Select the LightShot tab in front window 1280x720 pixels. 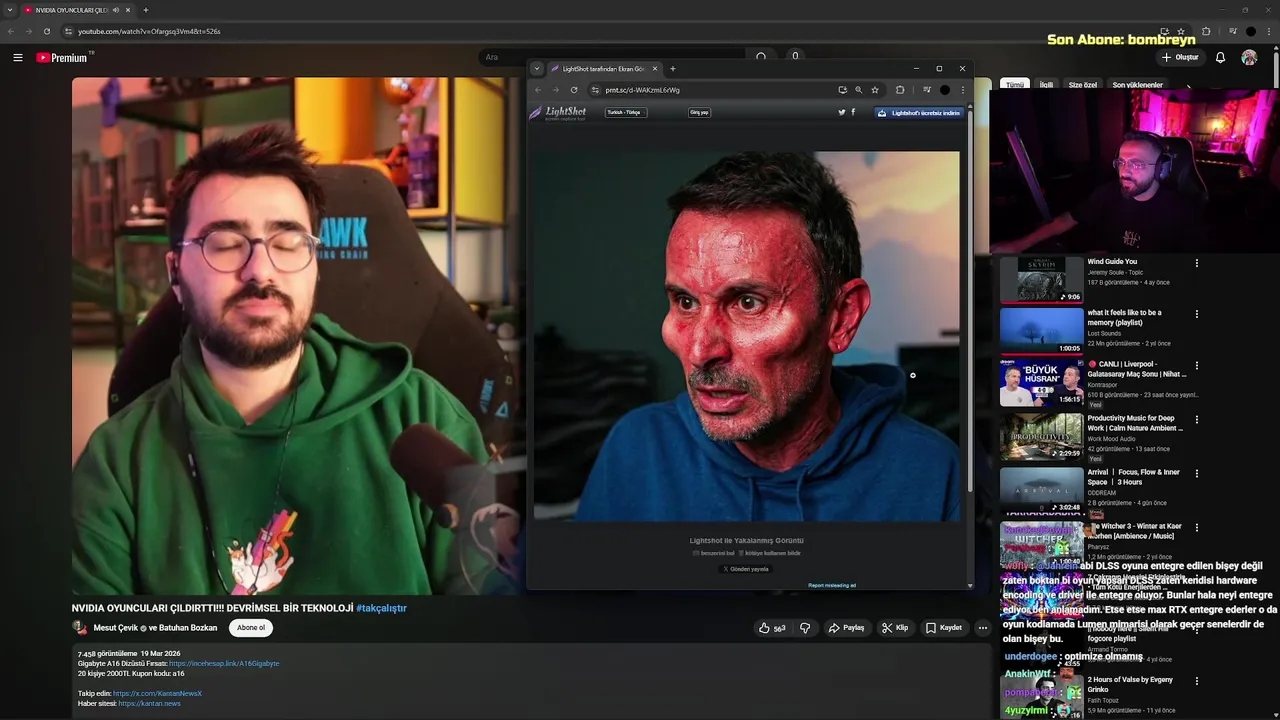pyautogui.click(x=604, y=69)
